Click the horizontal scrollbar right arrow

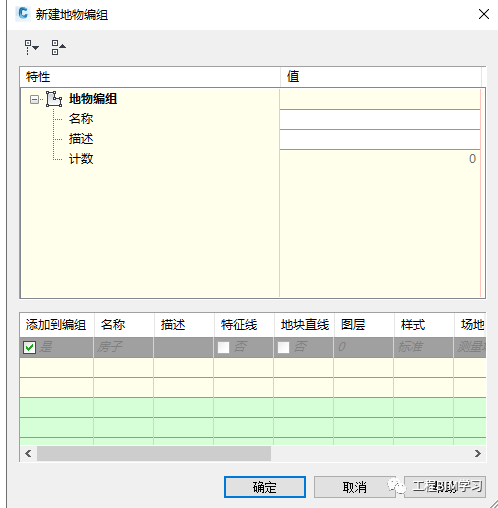coord(478,454)
